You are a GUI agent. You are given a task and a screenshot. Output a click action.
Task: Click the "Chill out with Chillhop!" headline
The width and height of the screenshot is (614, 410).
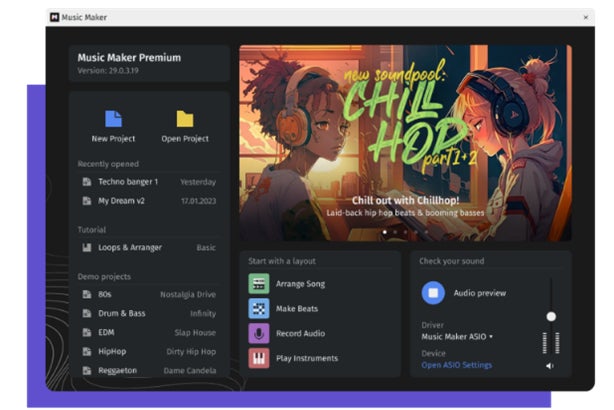point(405,200)
